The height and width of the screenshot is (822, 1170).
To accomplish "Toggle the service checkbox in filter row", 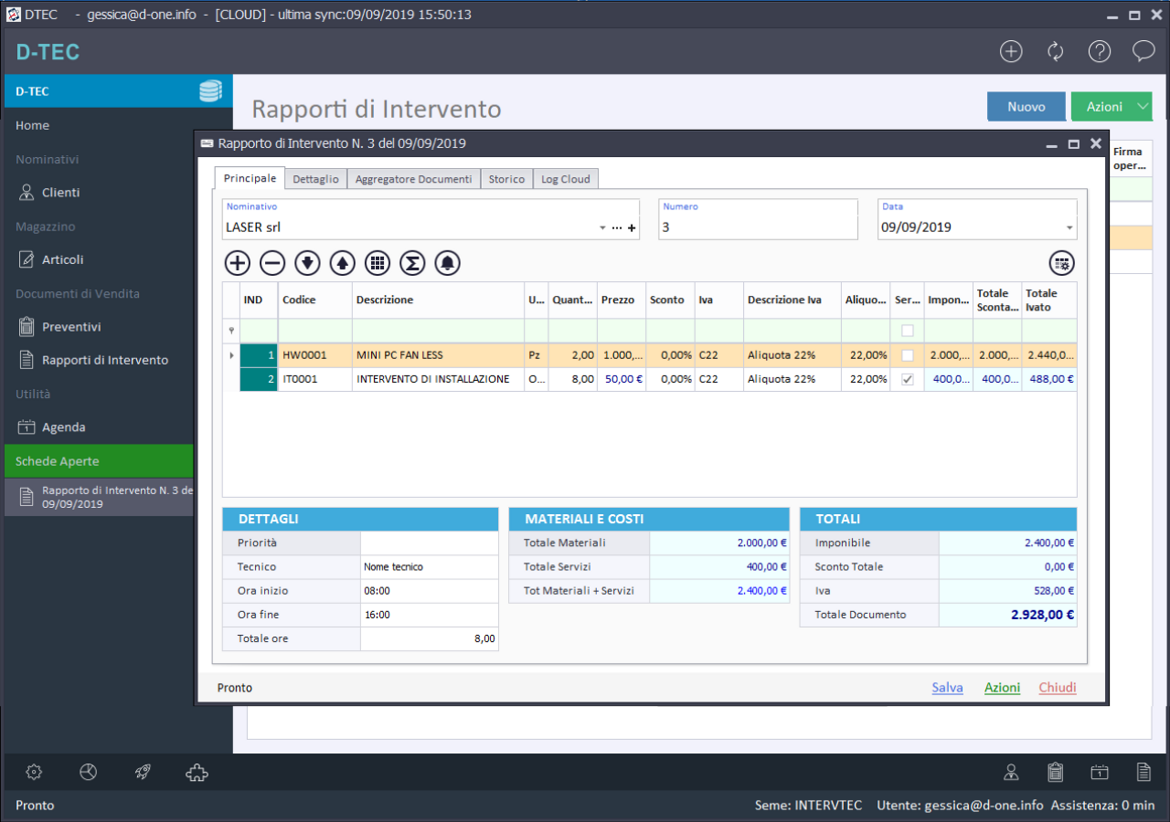I will click(x=907, y=330).
